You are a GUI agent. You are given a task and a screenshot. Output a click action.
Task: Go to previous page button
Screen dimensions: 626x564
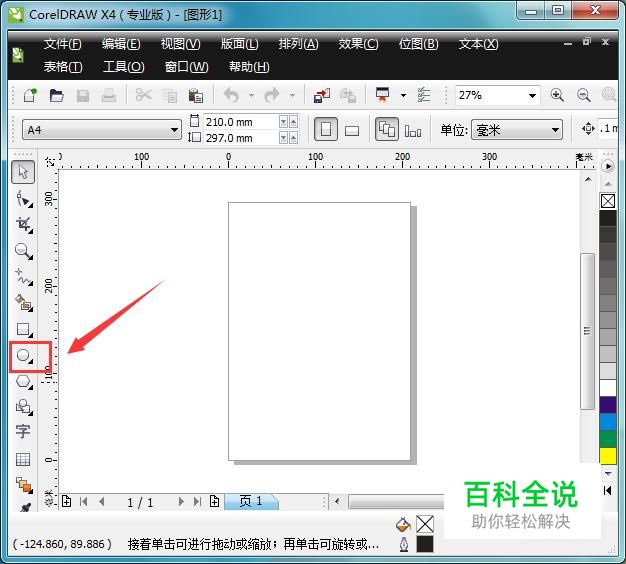click(x=102, y=501)
